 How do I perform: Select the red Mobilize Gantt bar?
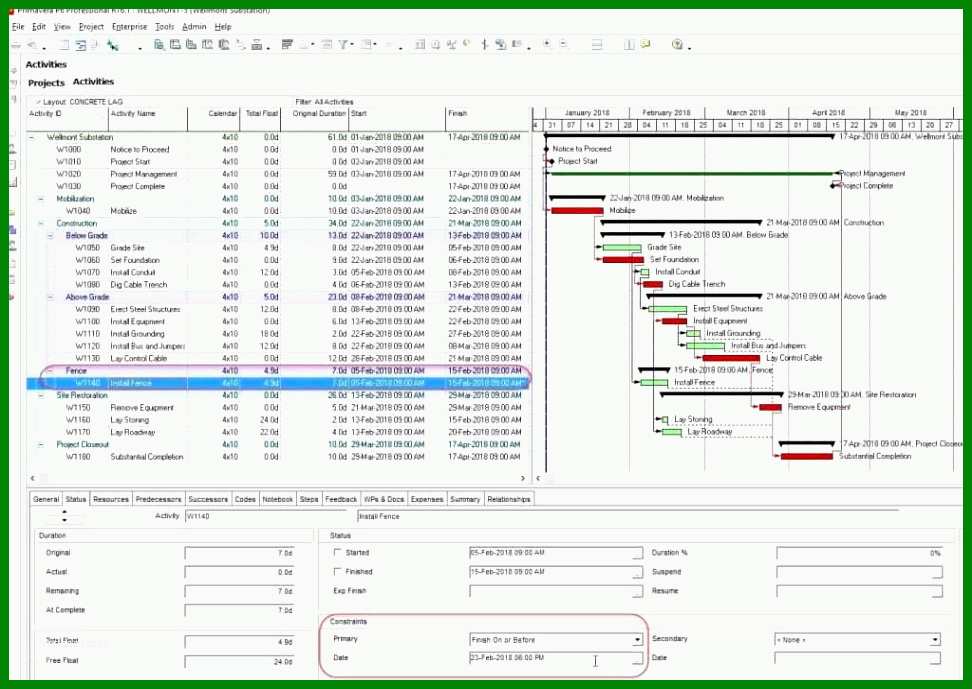coord(577,211)
